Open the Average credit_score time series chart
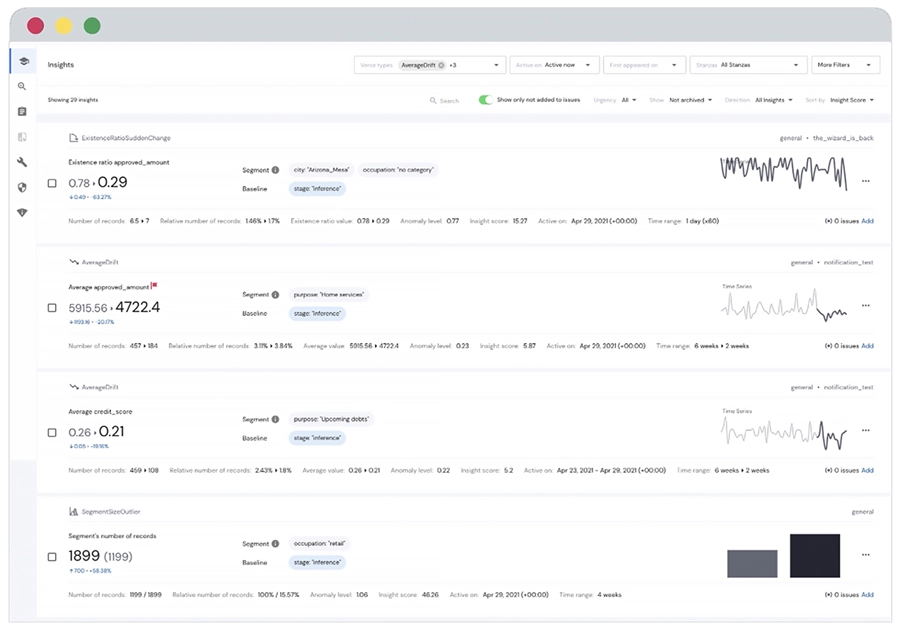Screen dimensions: 900x631 coord(783,432)
